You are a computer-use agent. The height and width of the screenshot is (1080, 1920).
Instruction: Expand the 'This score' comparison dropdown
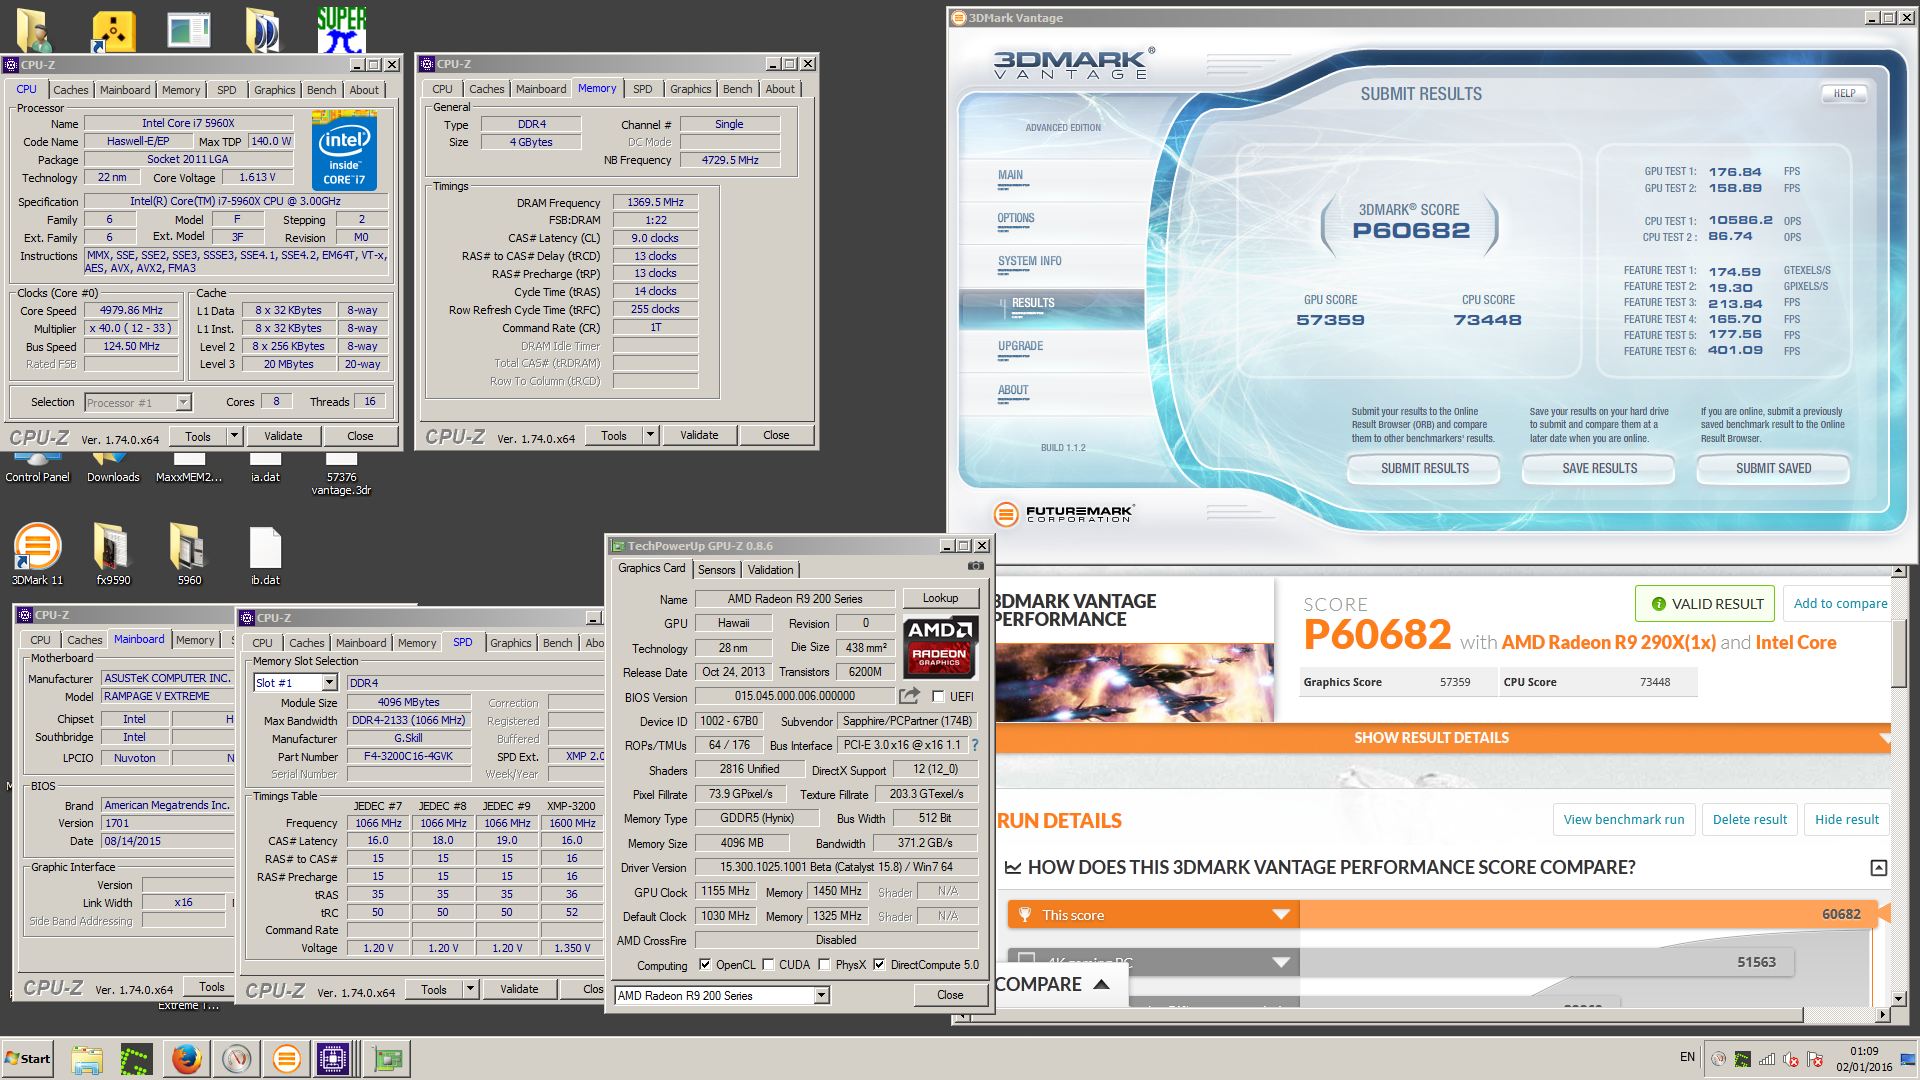click(x=1281, y=915)
